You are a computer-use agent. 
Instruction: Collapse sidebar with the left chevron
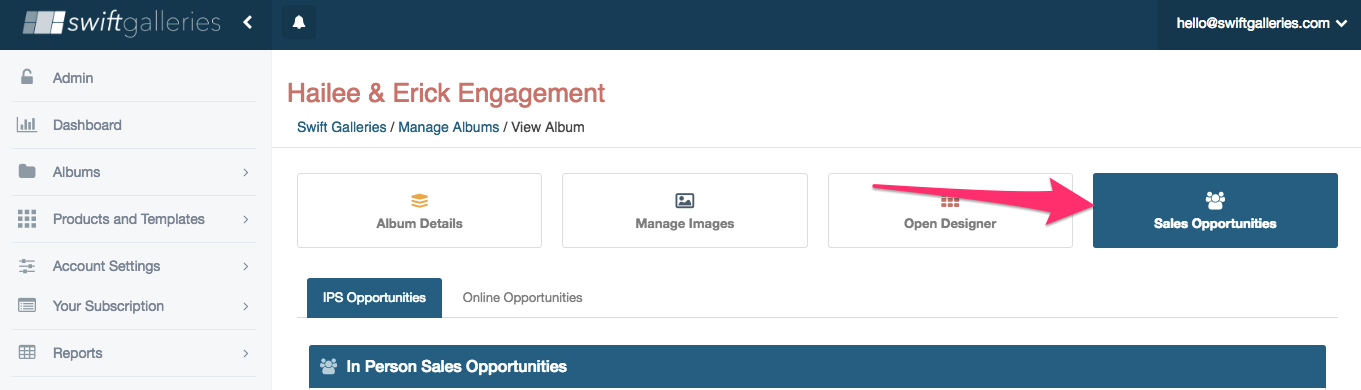pyautogui.click(x=247, y=22)
